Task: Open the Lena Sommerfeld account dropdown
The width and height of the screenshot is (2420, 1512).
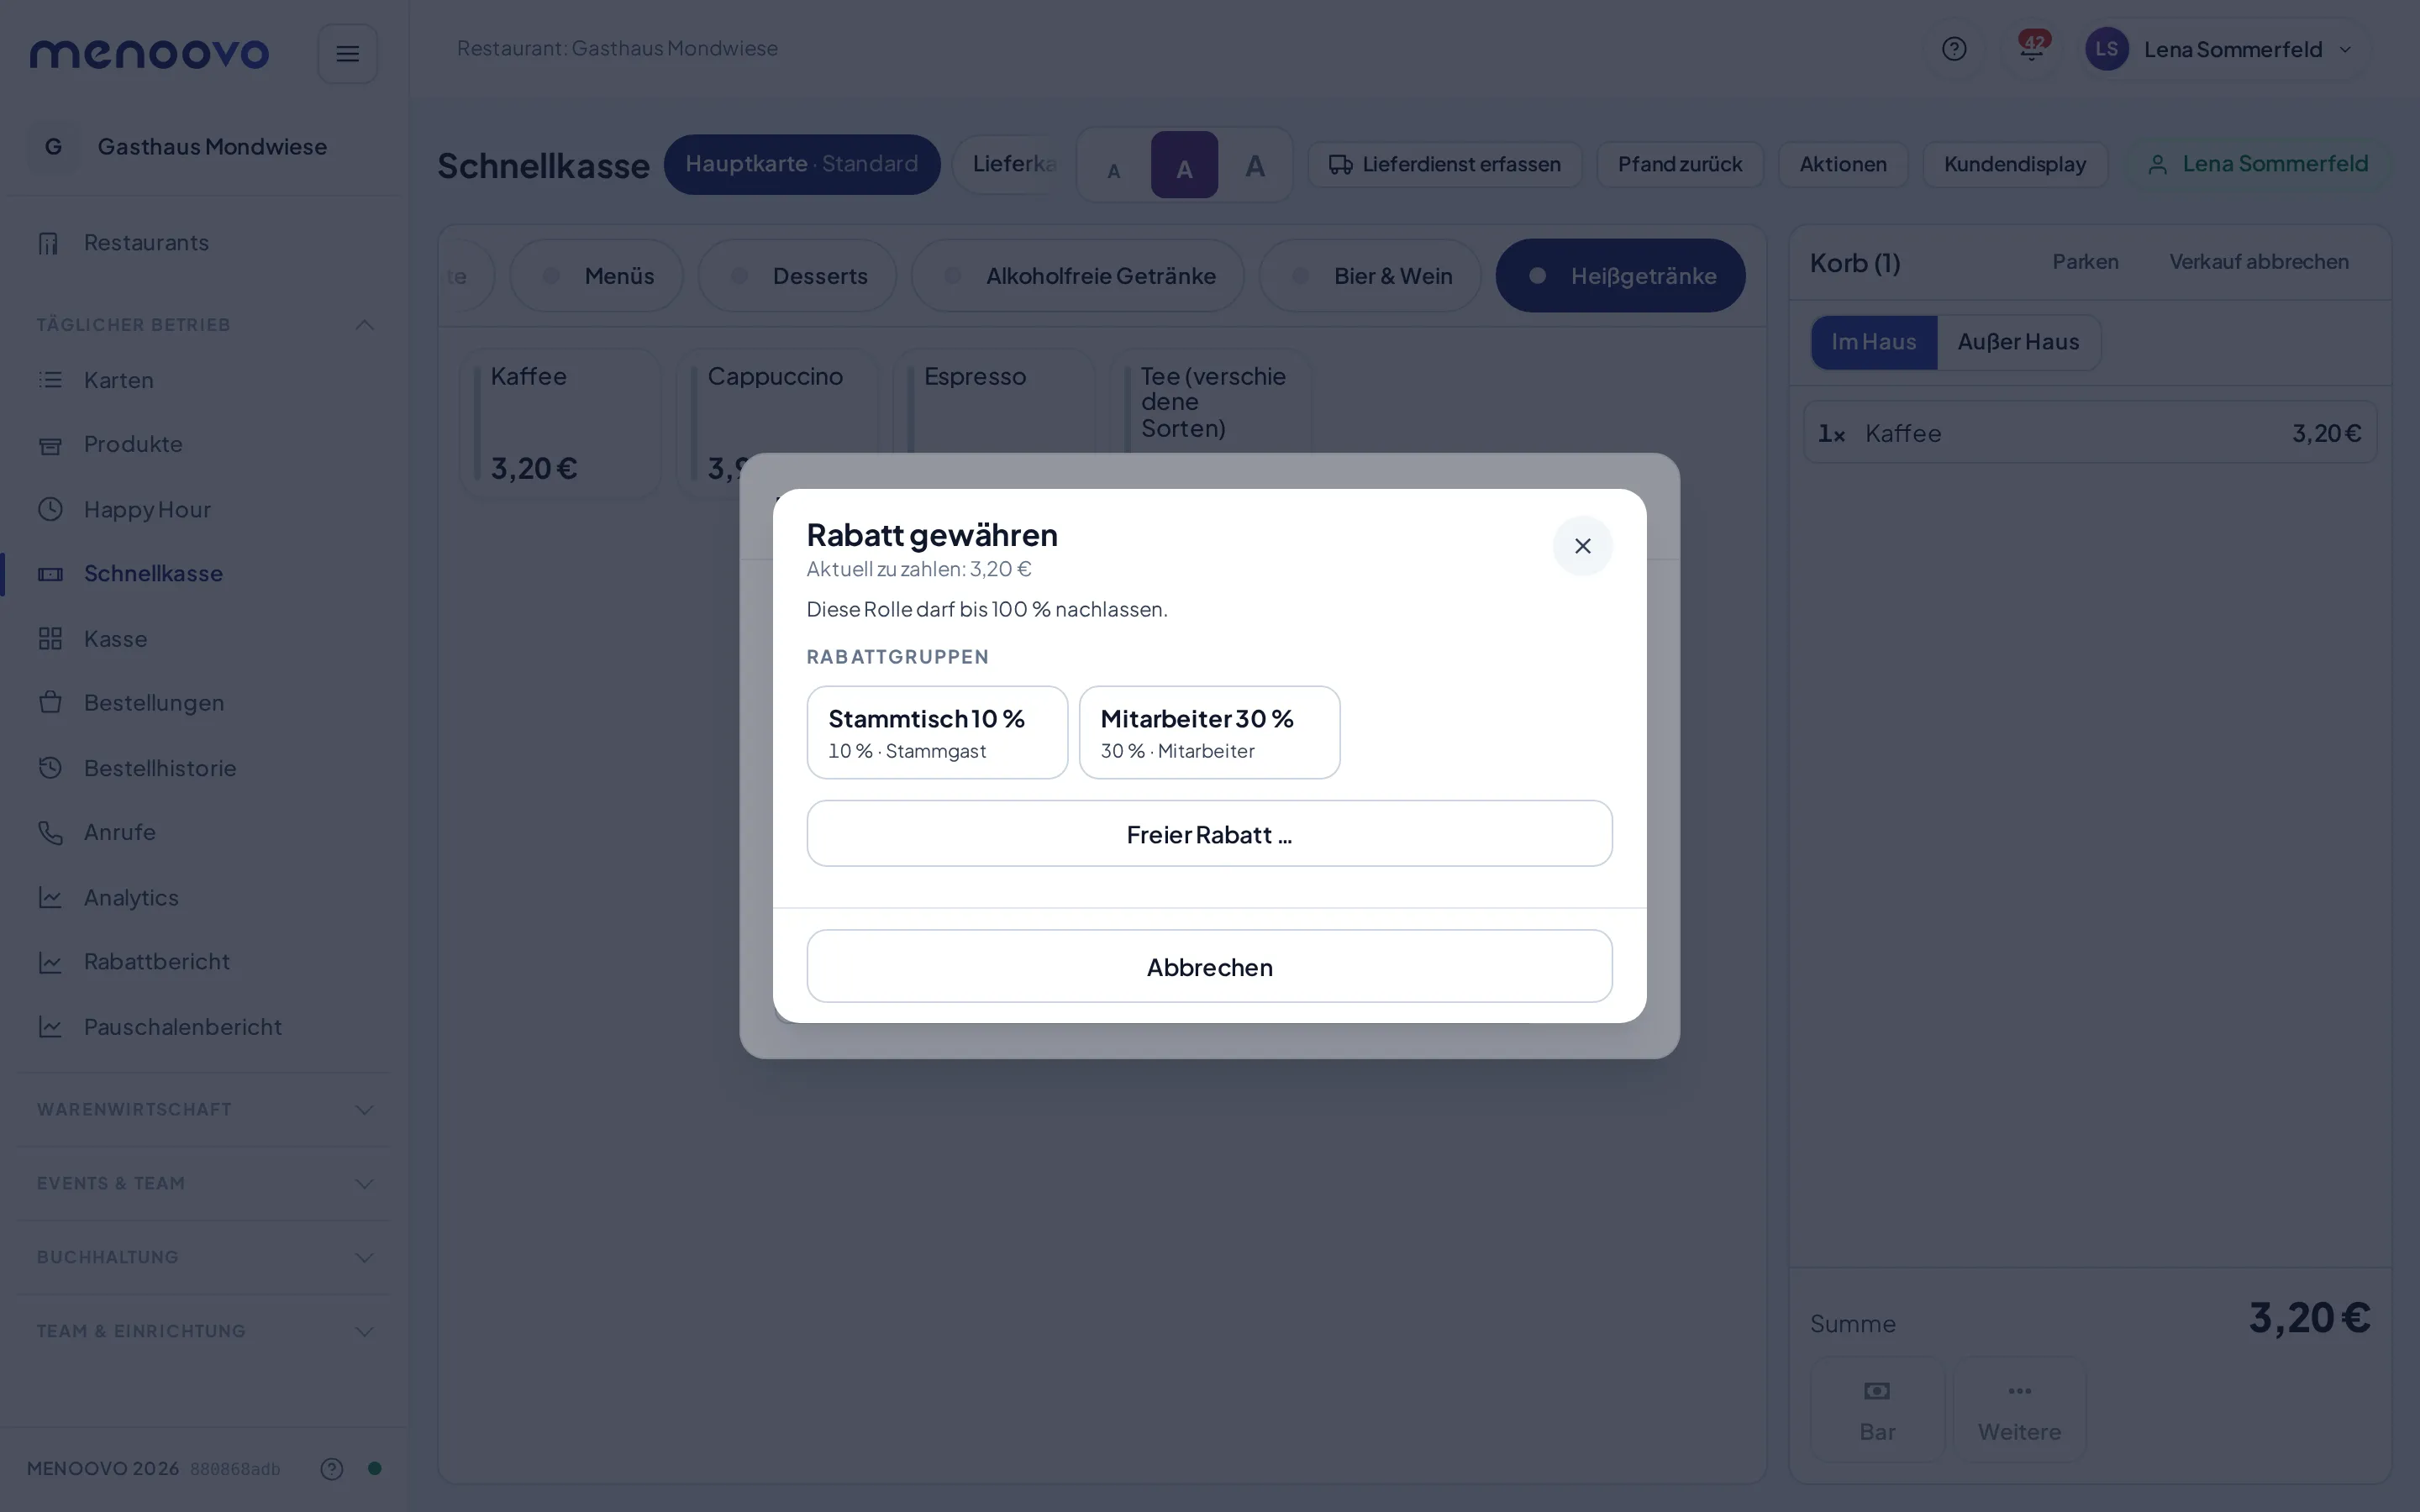Action: [2222, 49]
